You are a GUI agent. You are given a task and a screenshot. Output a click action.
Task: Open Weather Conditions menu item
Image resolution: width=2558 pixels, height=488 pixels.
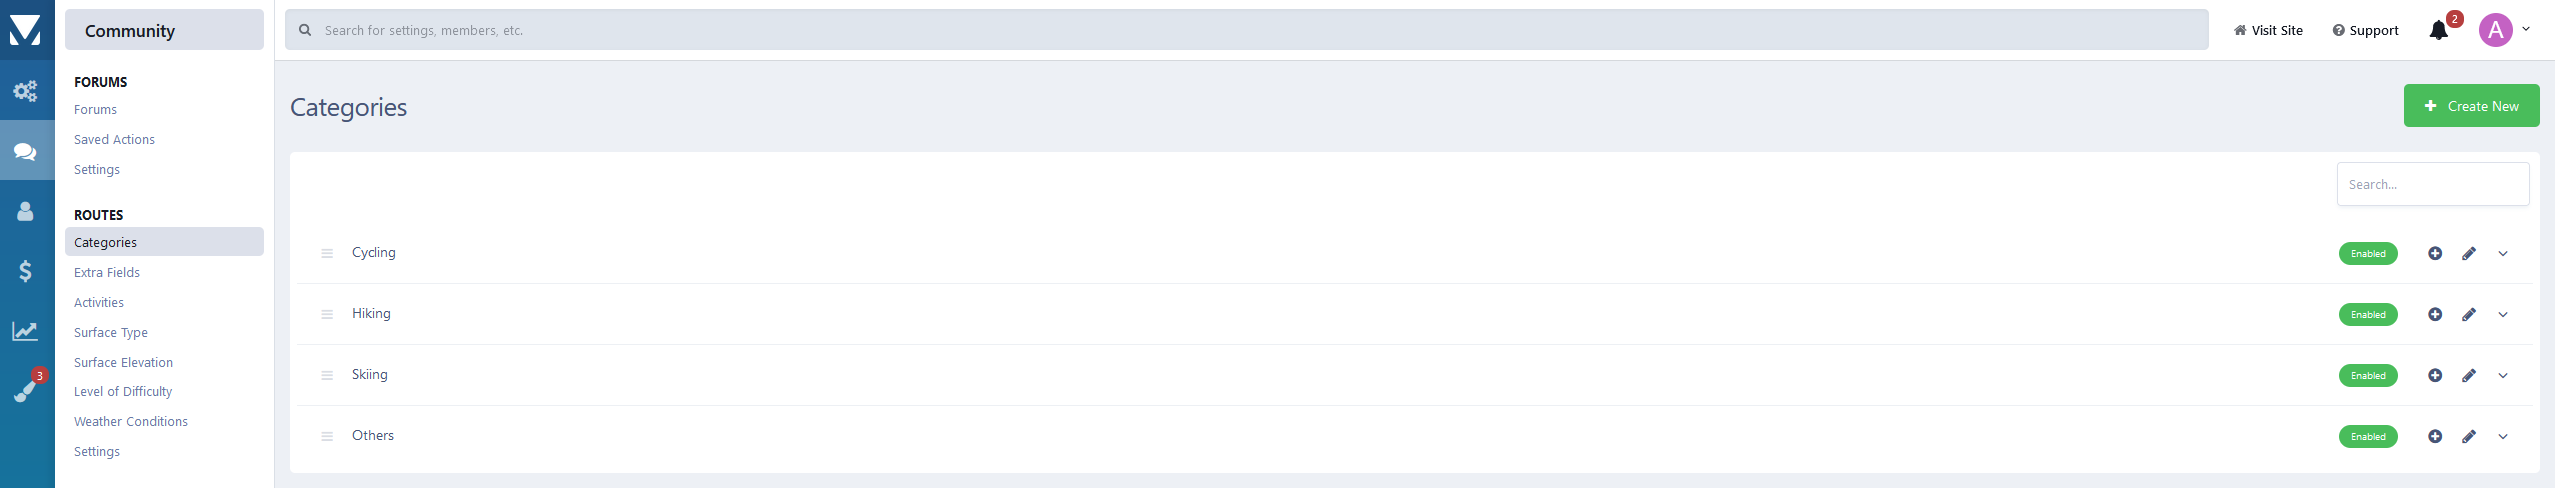(131, 422)
